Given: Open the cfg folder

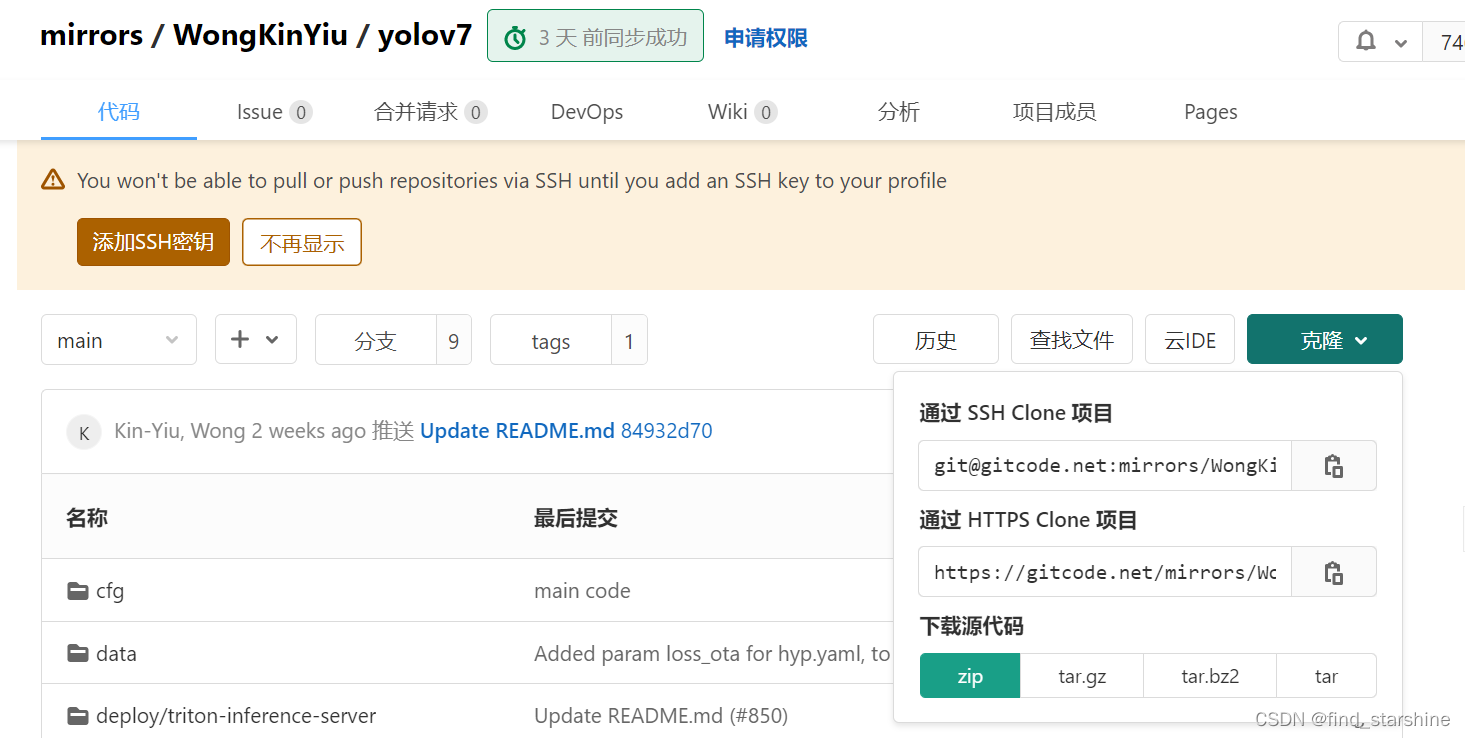Looking at the screenshot, I should click(110, 591).
